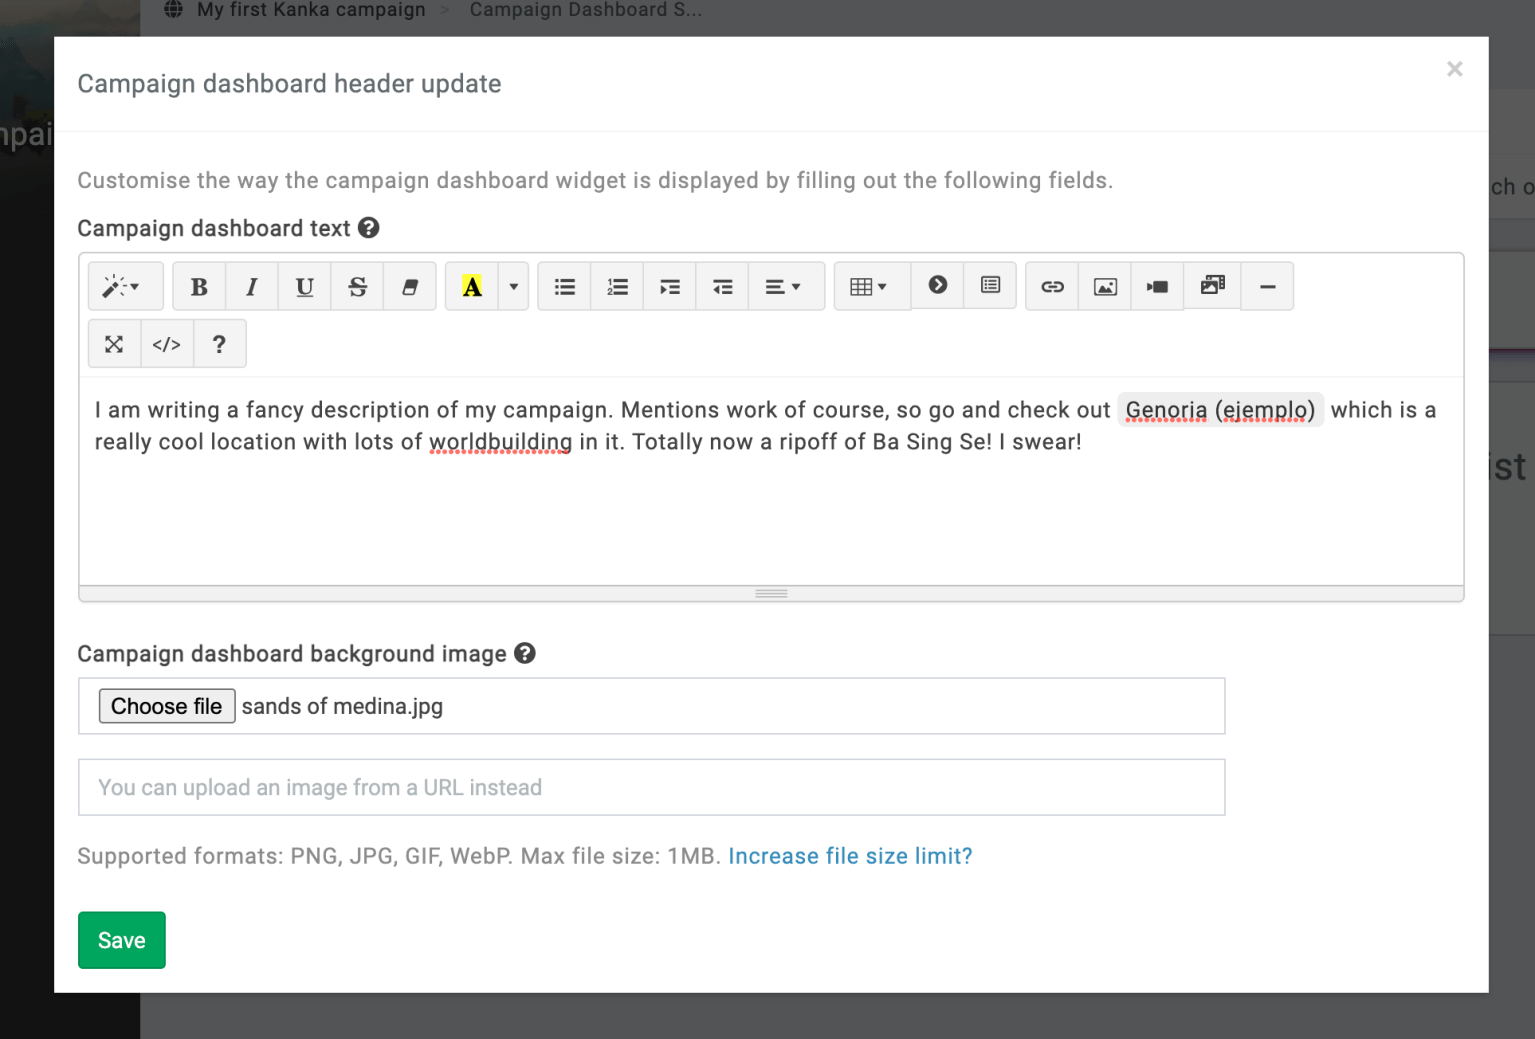
Task: Open Campaign Dashboard S... breadcrumb item
Action: [586, 10]
